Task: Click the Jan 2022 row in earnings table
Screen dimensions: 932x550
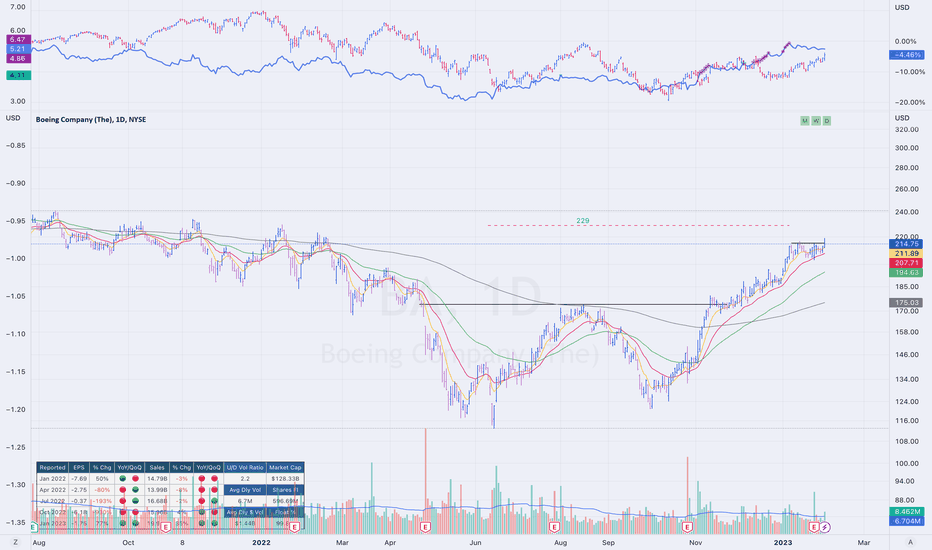Action: pos(171,479)
